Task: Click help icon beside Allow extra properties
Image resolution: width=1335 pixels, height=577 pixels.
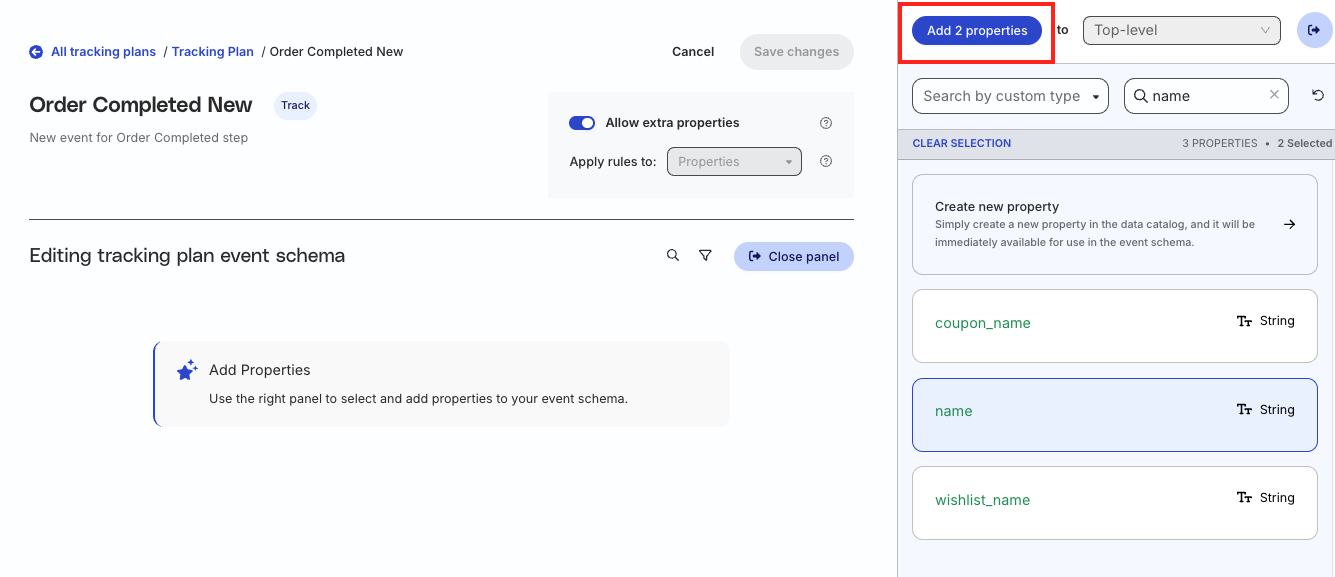Action: (x=826, y=123)
